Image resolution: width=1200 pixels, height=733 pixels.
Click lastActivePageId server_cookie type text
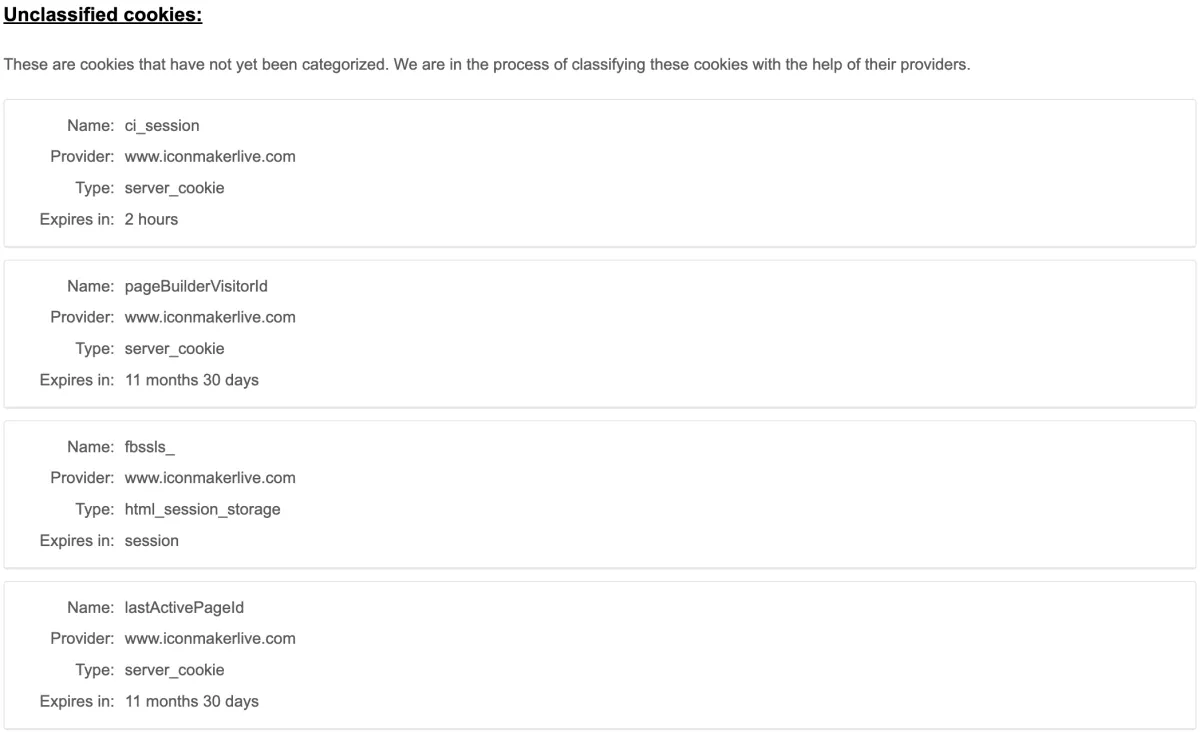(x=174, y=670)
